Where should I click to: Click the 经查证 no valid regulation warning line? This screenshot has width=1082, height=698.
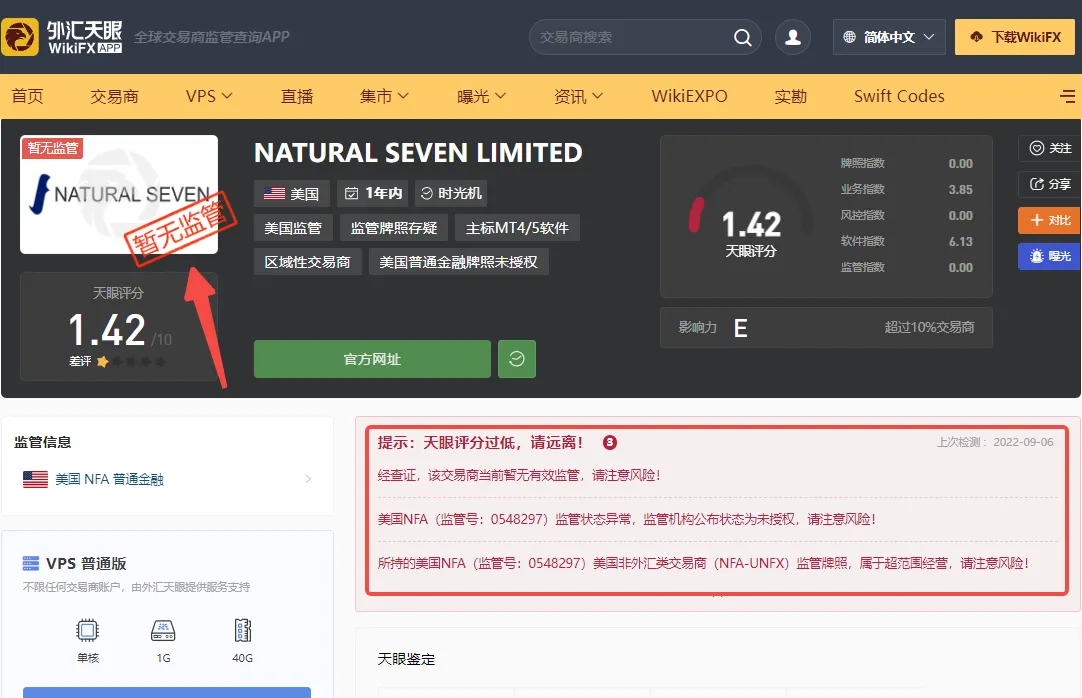519,475
